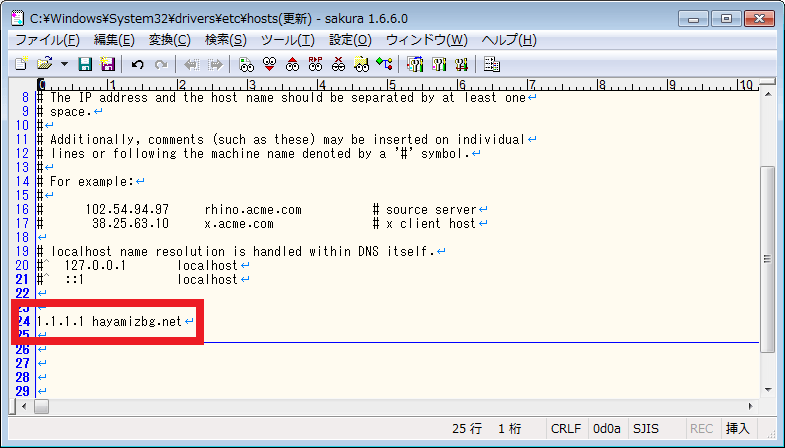Find previous match with up arrow binoculars
Image resolution: width=785 pixels, height=448 pixels.
point(292,64)
